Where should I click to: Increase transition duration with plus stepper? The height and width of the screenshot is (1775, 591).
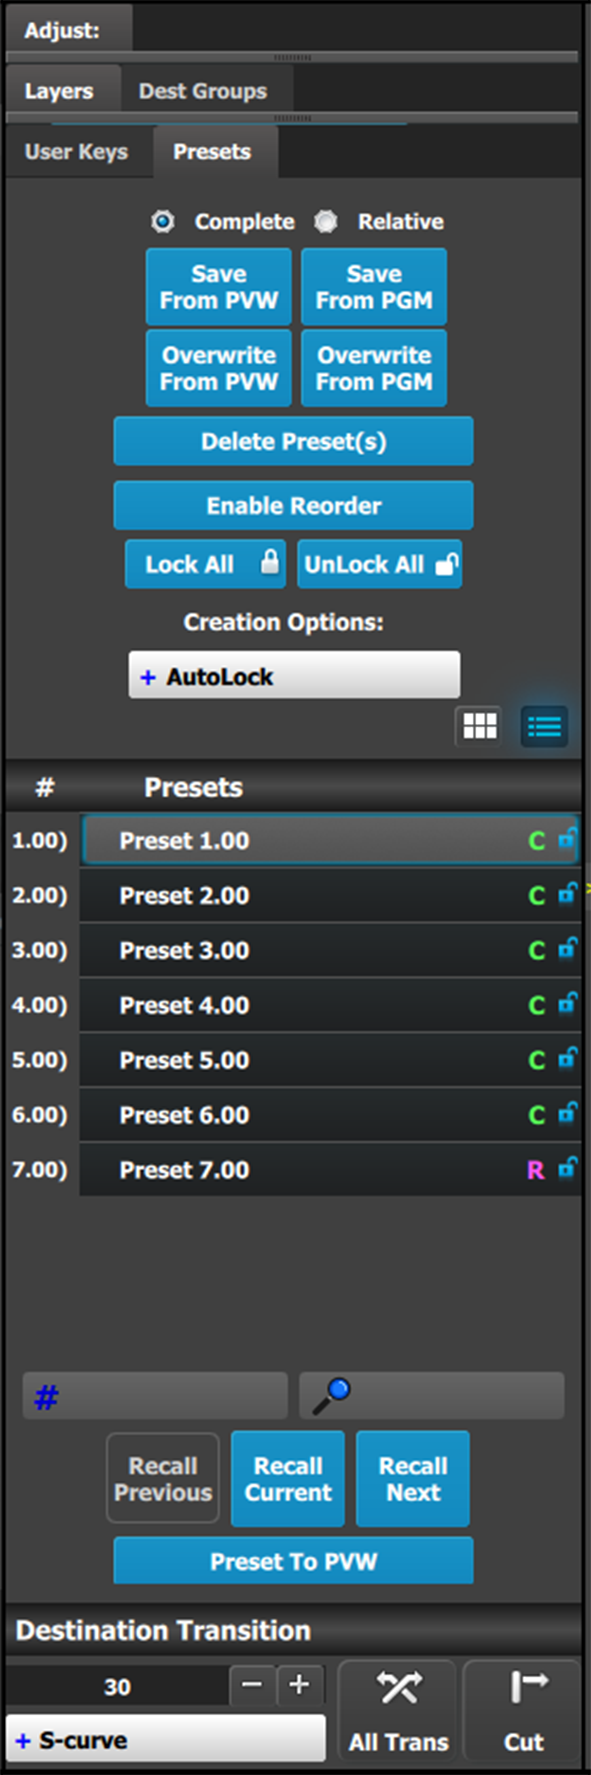tap(299, 1685)
